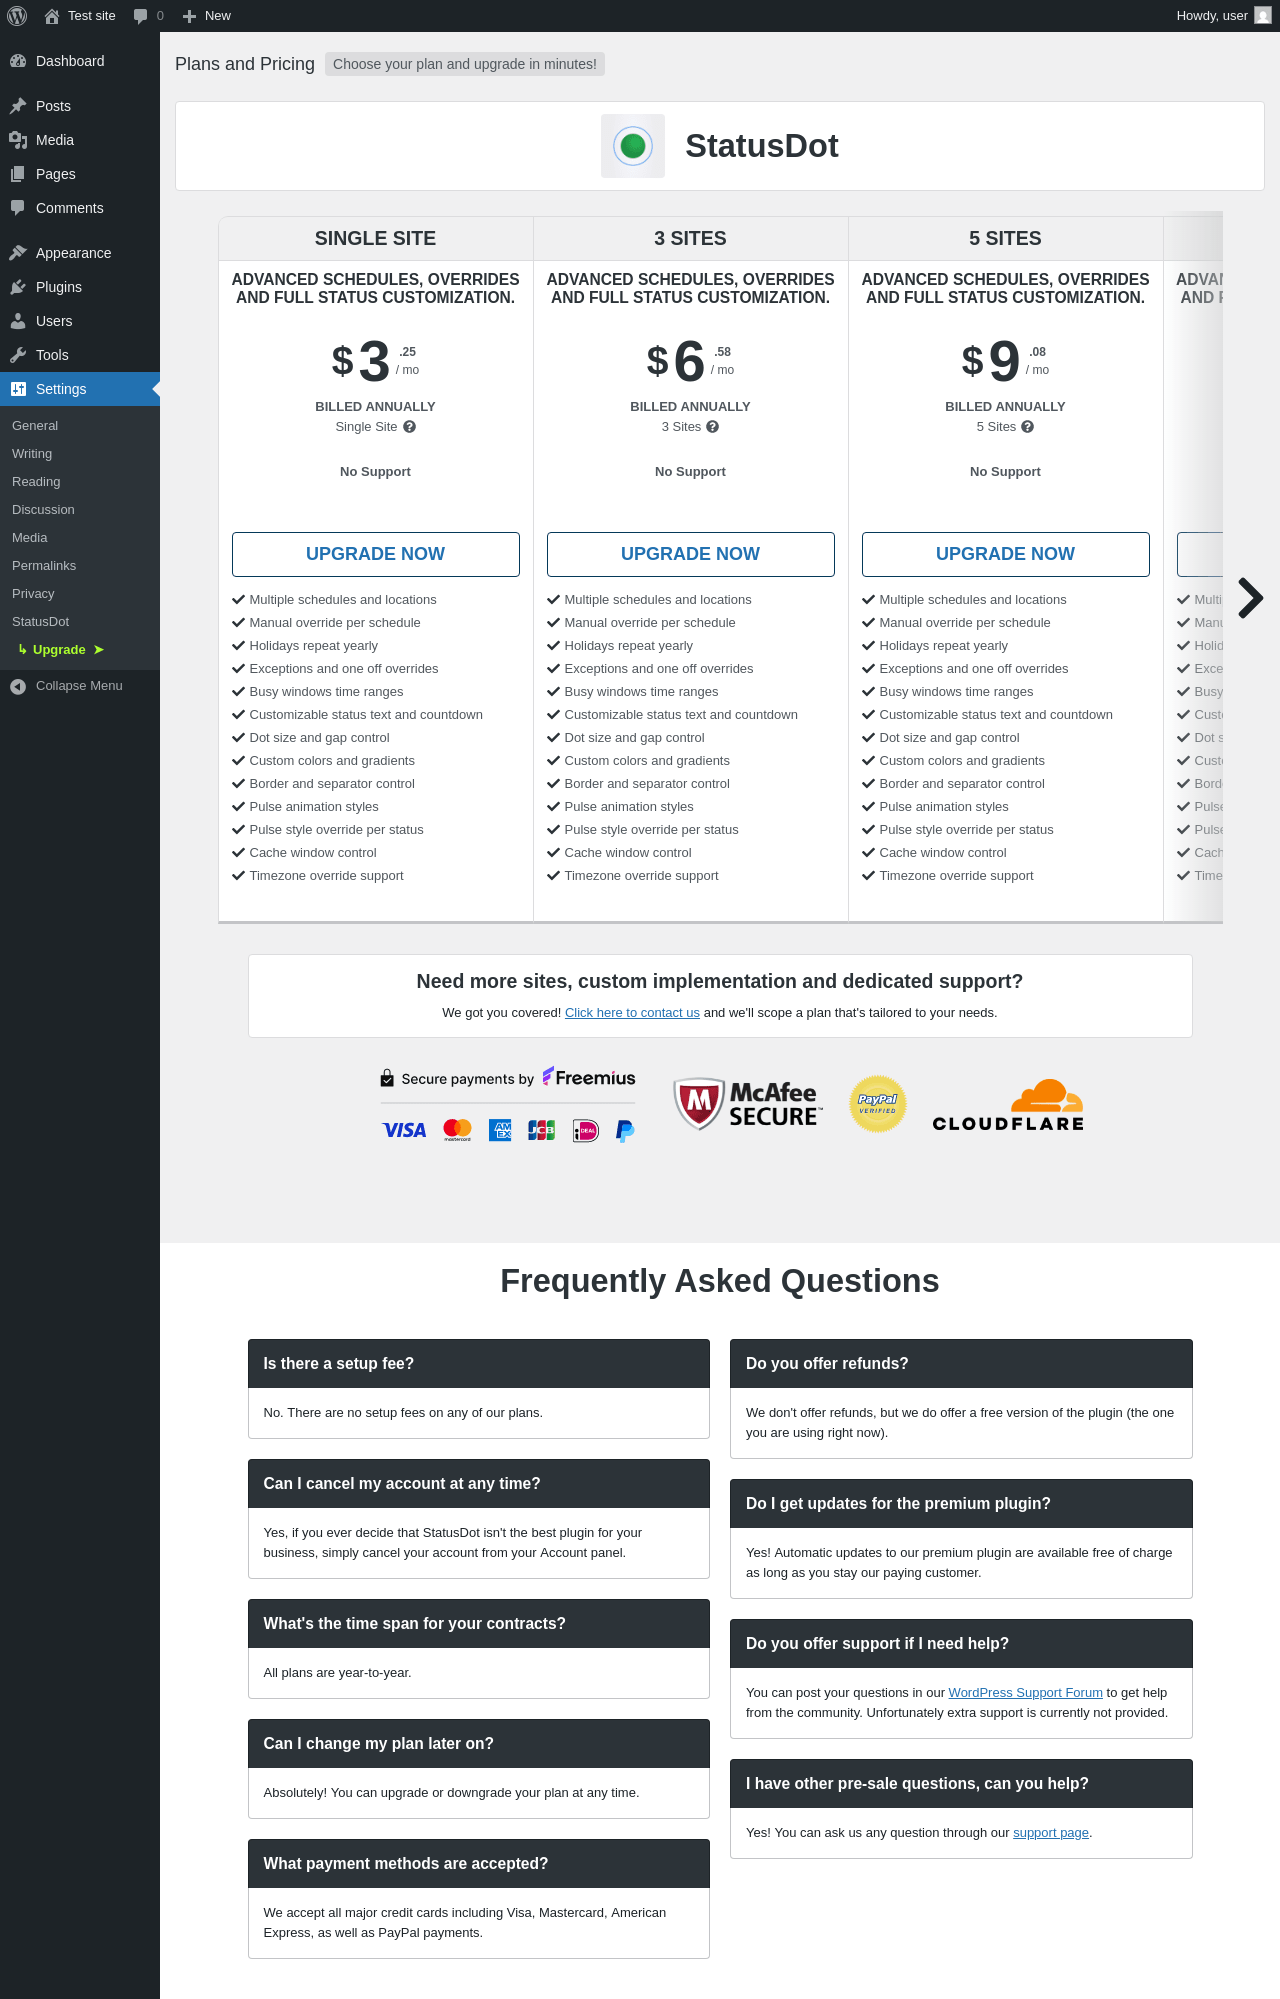The height and width of the screenshot is (1999, 1280).
Task: Click the WordPress logo in admin bar
Action: pyautogui.click(x=17, y=16)
